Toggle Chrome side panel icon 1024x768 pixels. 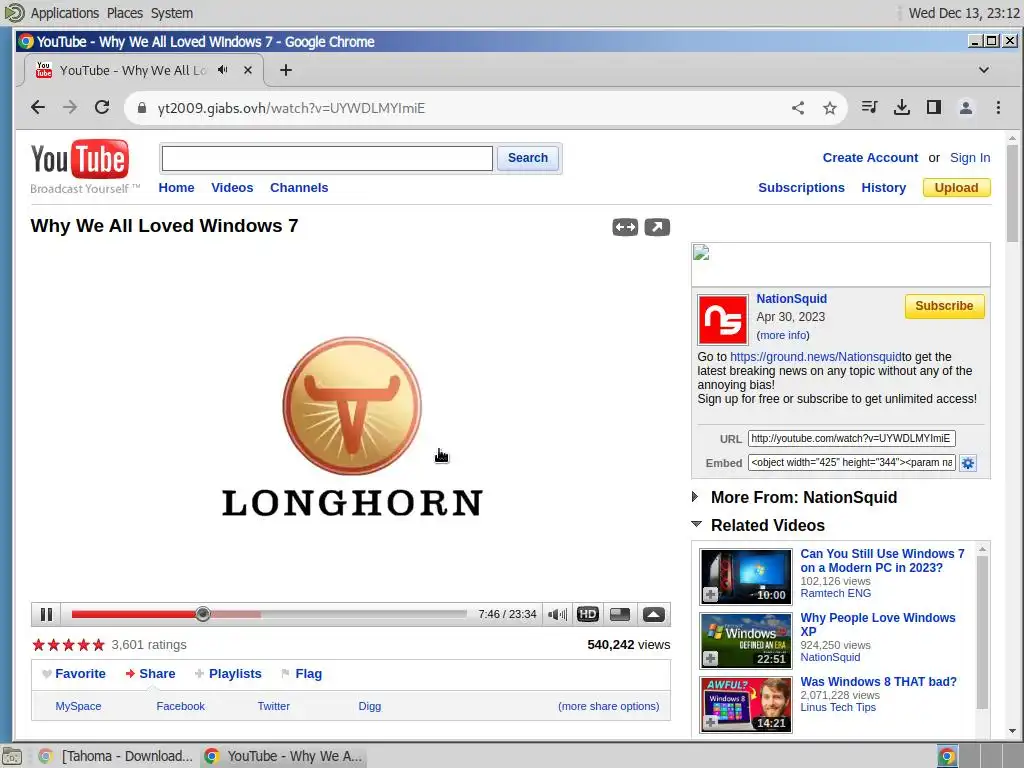click(934, 108)
